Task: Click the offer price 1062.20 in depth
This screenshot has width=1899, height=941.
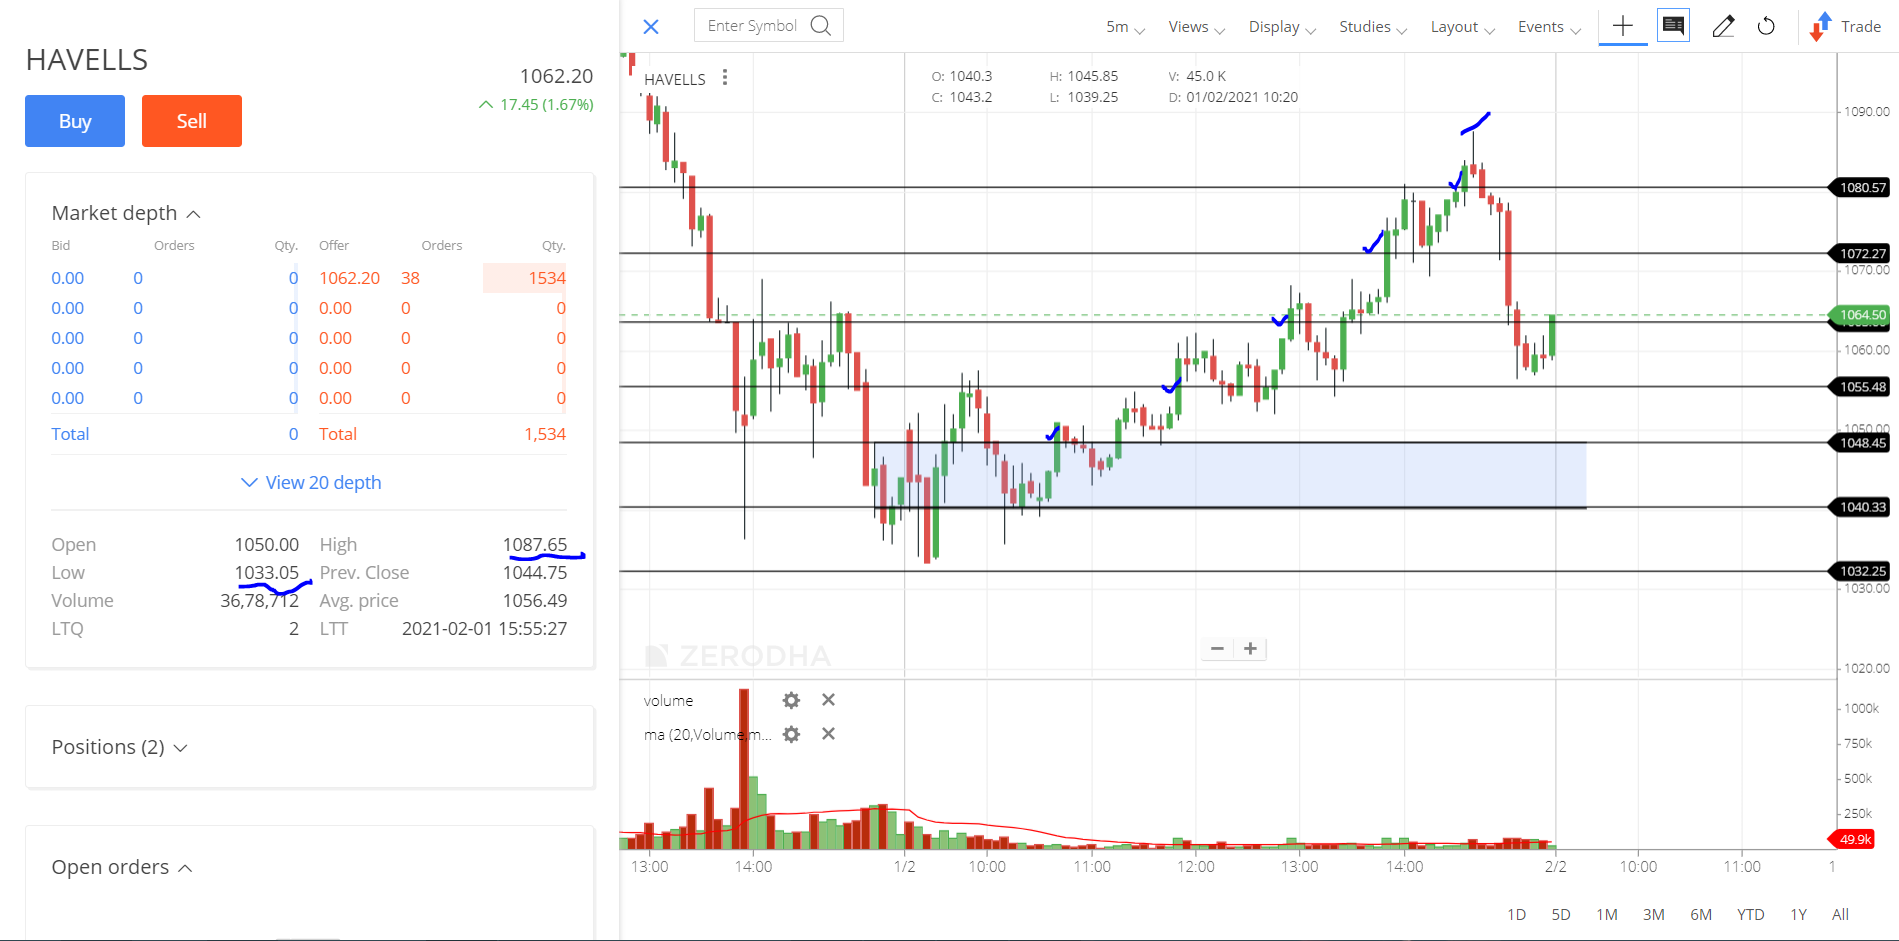Action: [x=349, y=278]
